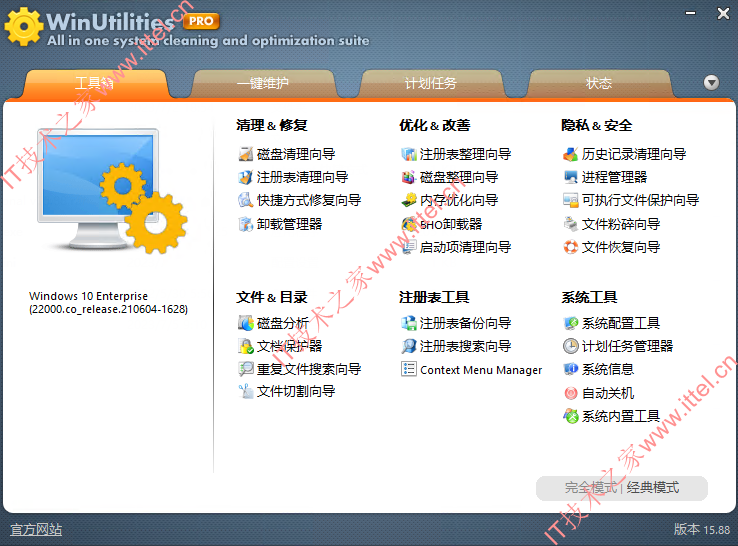The image size is (738, 546).
Task: Minimize the WinUtilities window
Action: tap(690, 13)
